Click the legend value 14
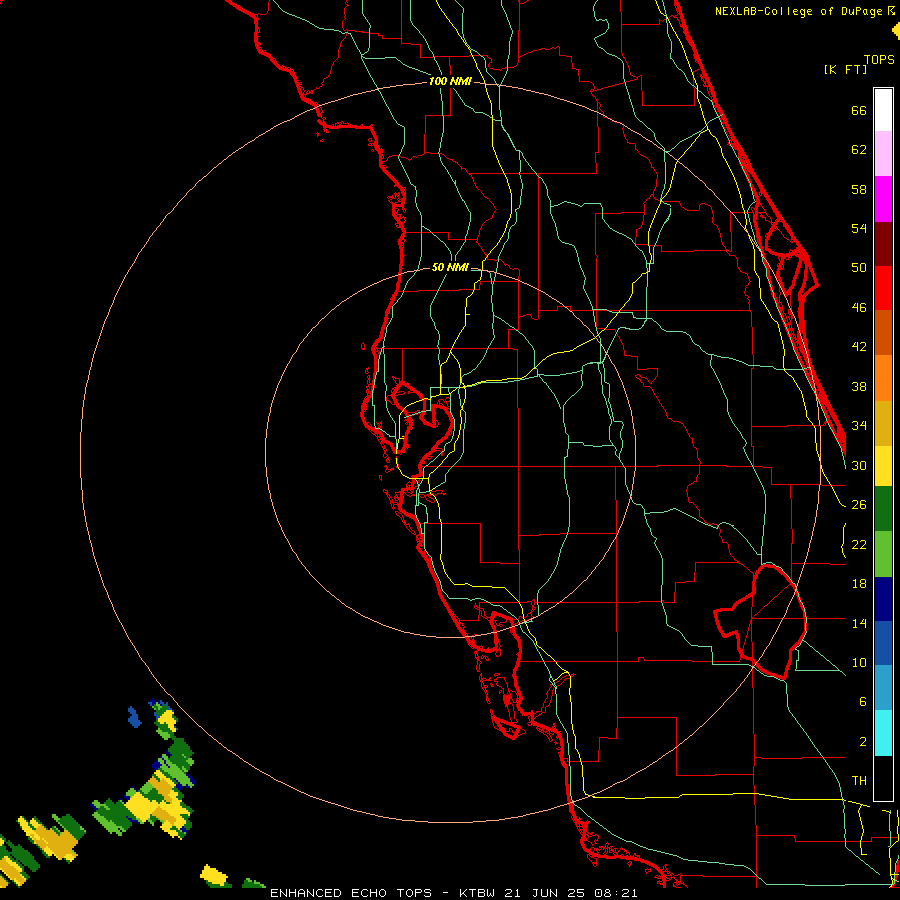900x900 pixels. pos(859,623)
